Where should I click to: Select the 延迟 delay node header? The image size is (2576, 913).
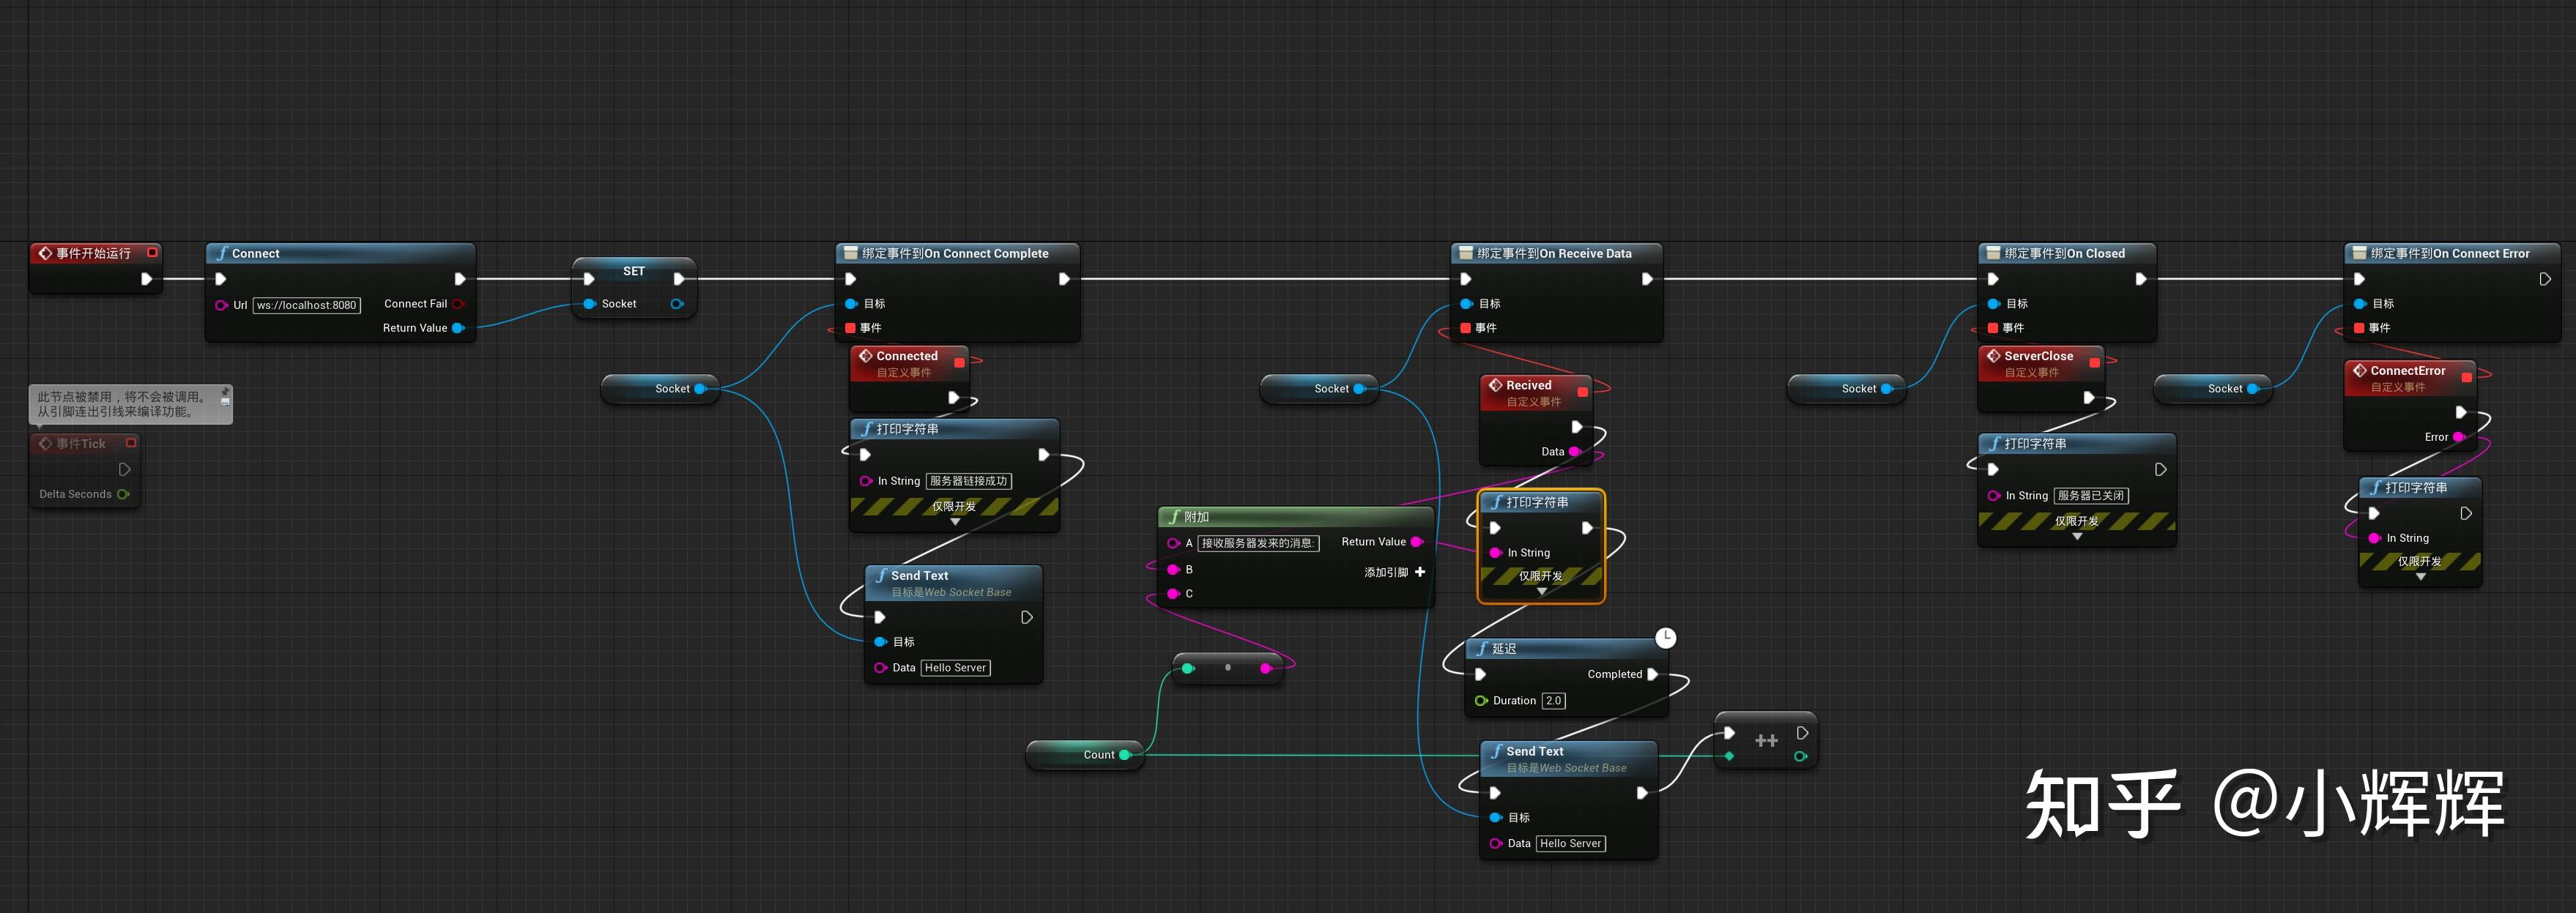(x=1567, y=649)
